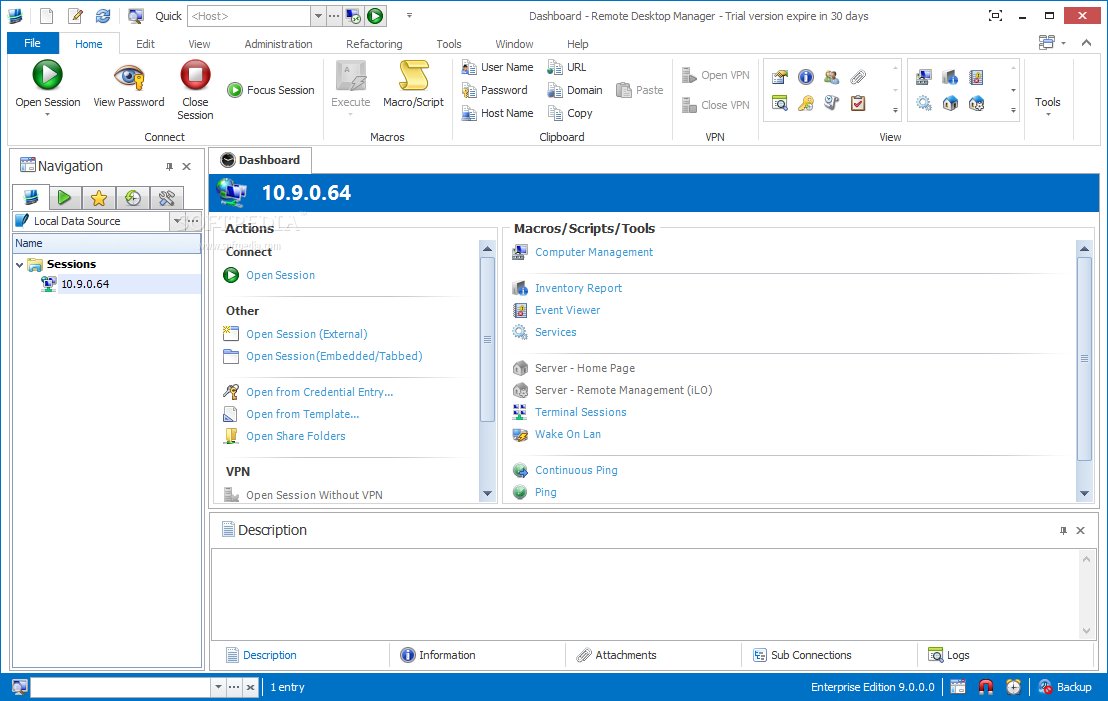Click the refresh icon in quick access toolbar

click(103, 16)
